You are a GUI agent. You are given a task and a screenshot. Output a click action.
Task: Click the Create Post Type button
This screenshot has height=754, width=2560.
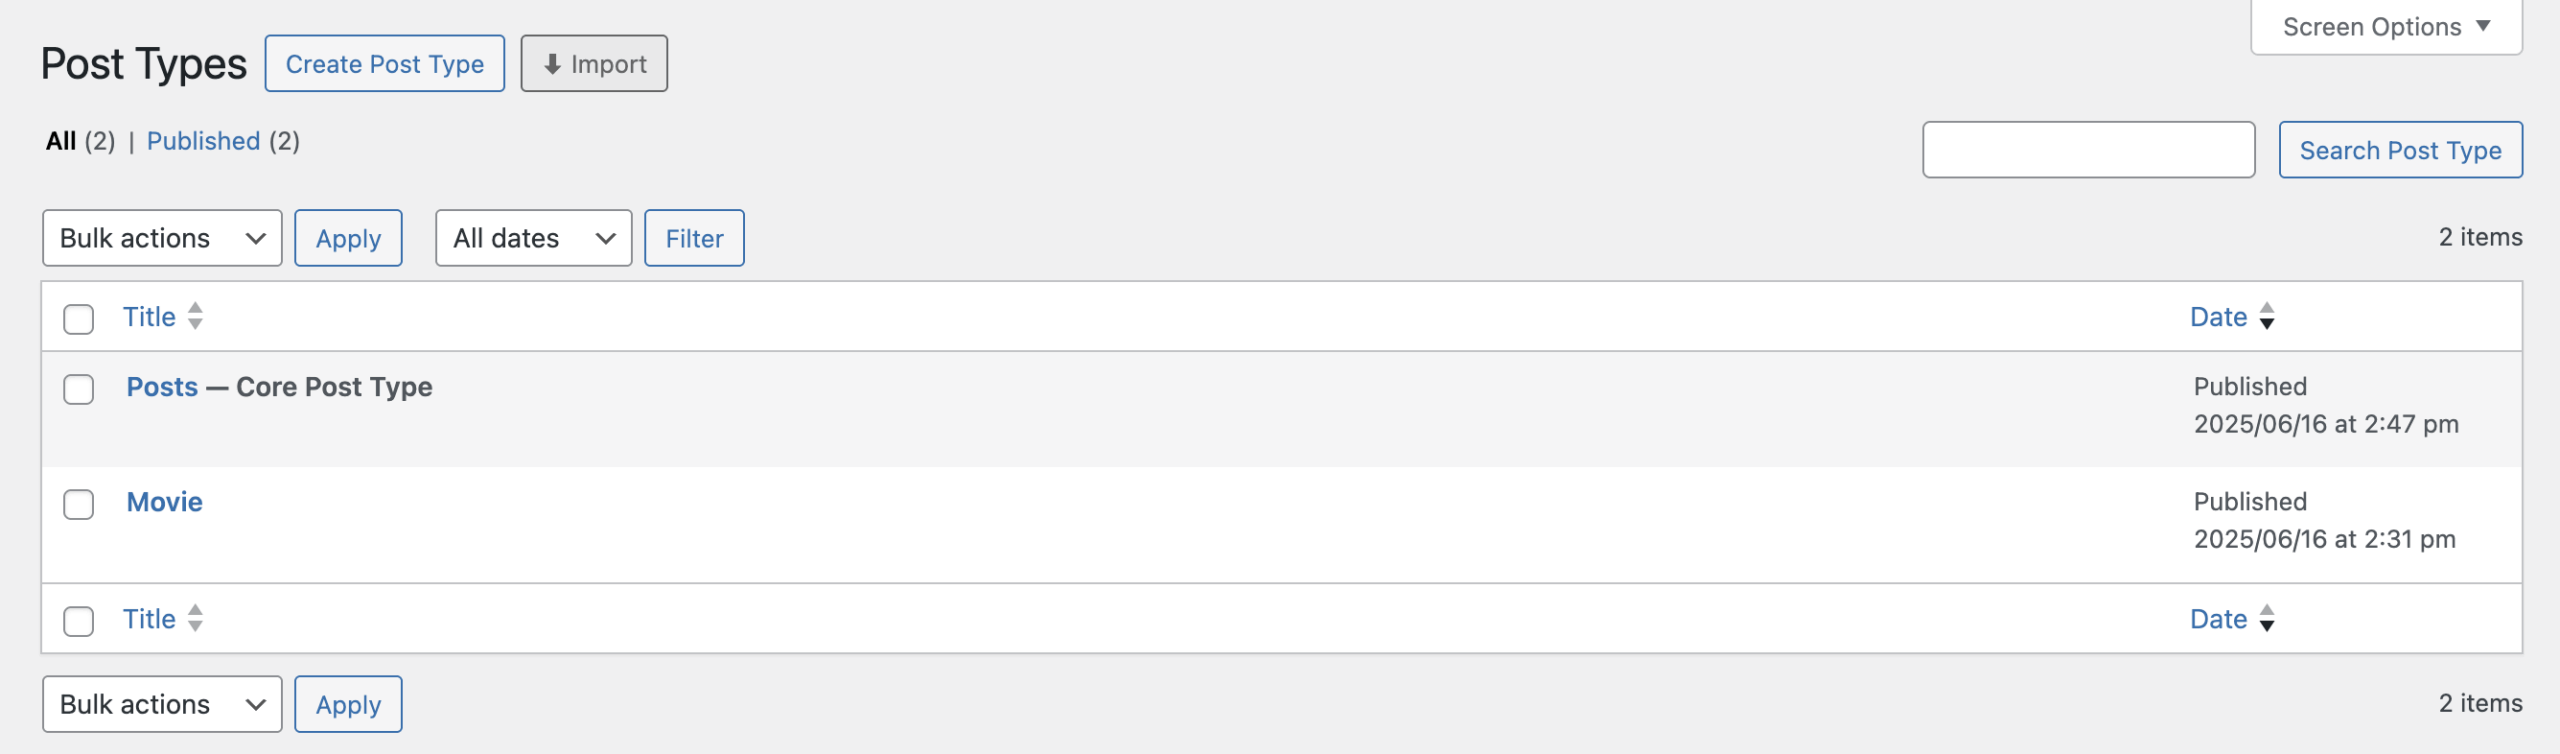tap(384, 63)
